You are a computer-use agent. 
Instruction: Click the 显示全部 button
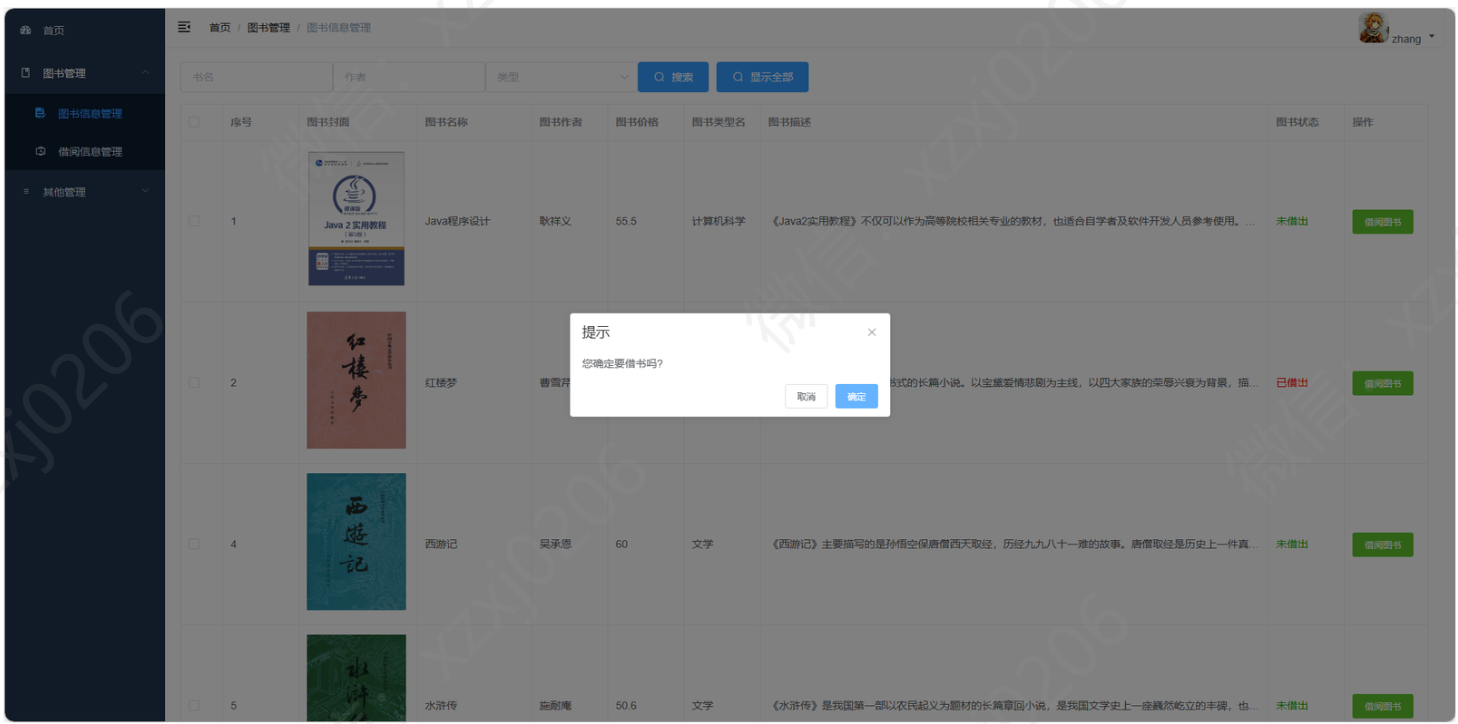tap(762, 77)
